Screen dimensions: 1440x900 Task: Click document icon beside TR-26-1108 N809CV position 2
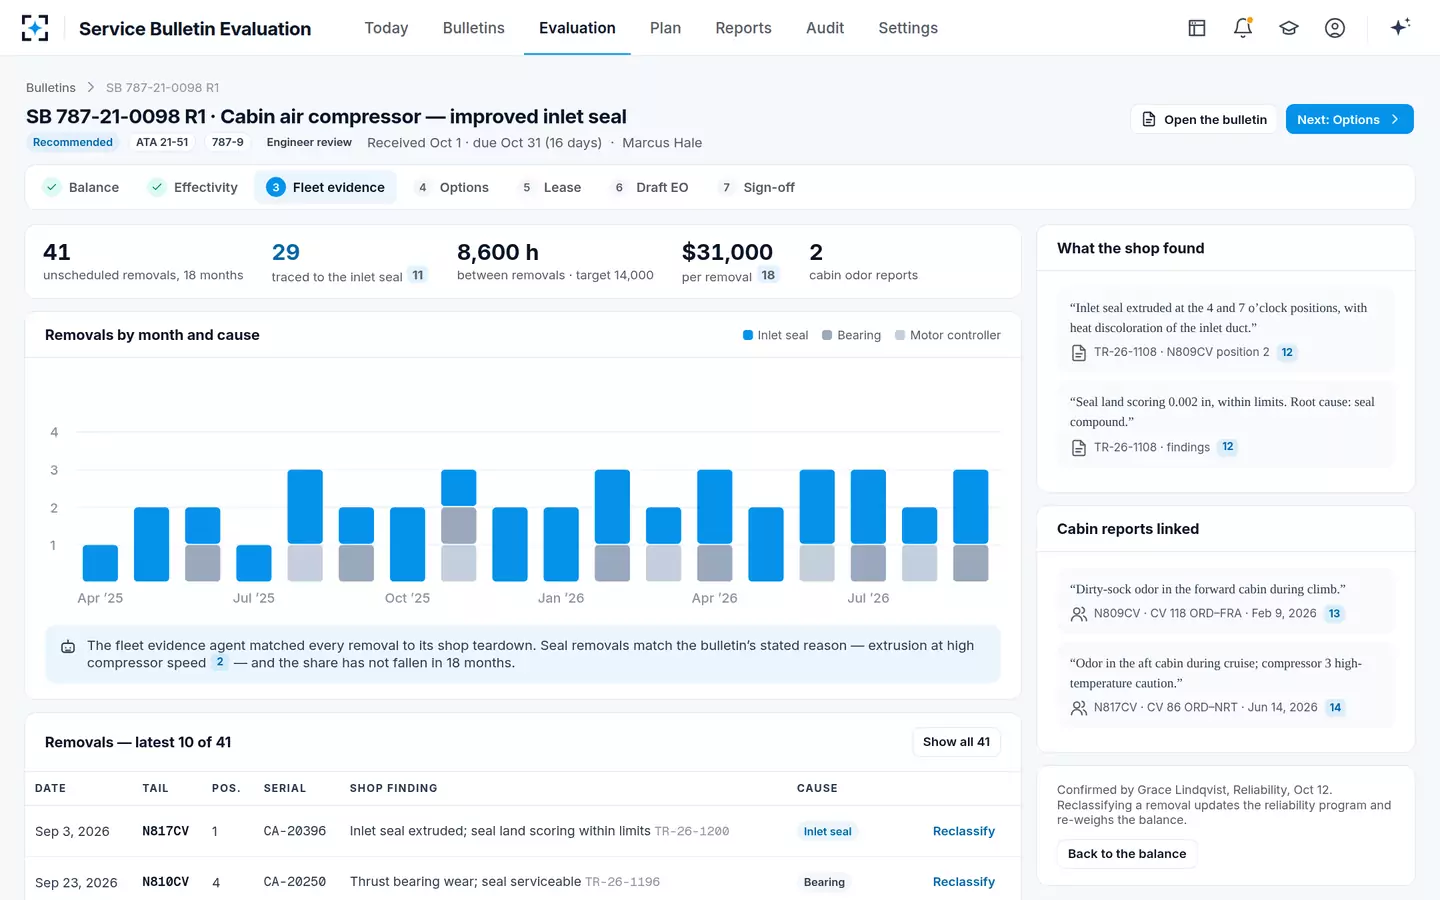(x=1079, y=353)
